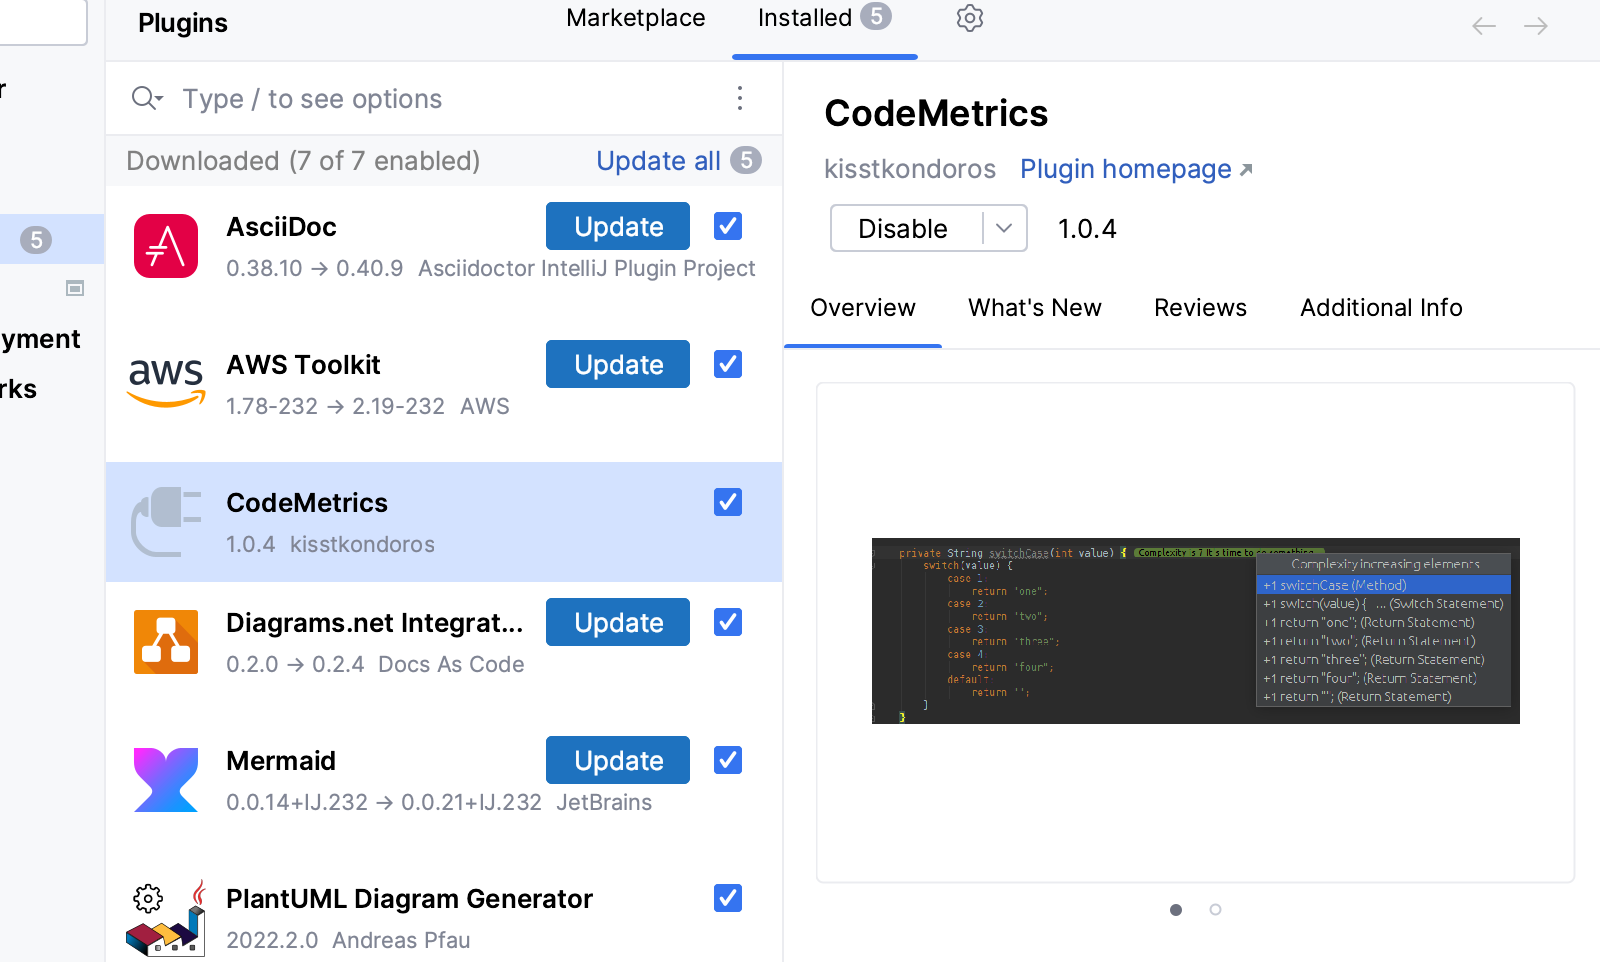Toggle the Diagrams.net Integration checkbox
This screenshot has height=962, width=1600.
pyautogui.click(x=728, y=622)
